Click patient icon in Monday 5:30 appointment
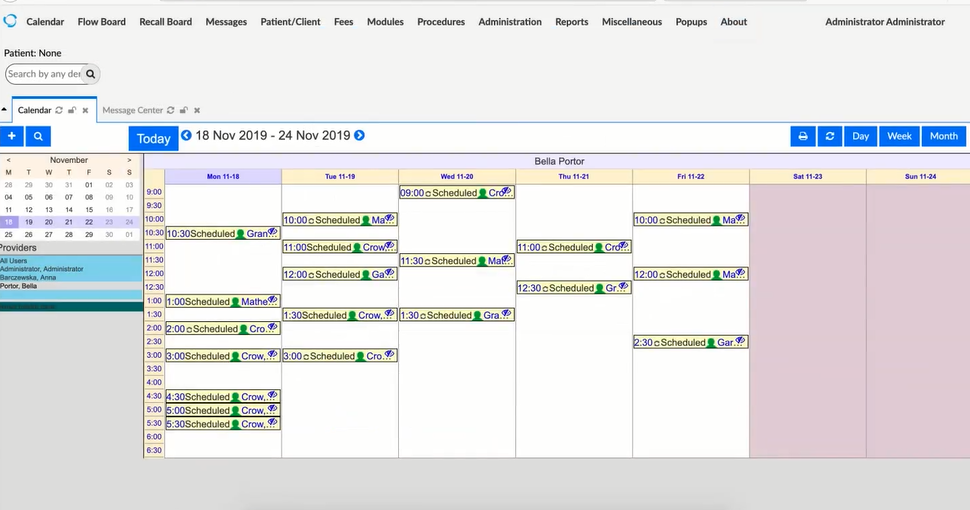 [x=236, y=425]
